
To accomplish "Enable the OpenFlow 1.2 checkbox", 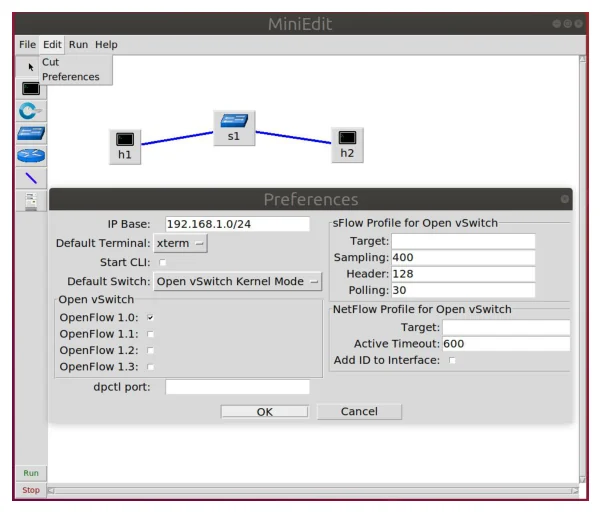I will [x=150, y=350].
